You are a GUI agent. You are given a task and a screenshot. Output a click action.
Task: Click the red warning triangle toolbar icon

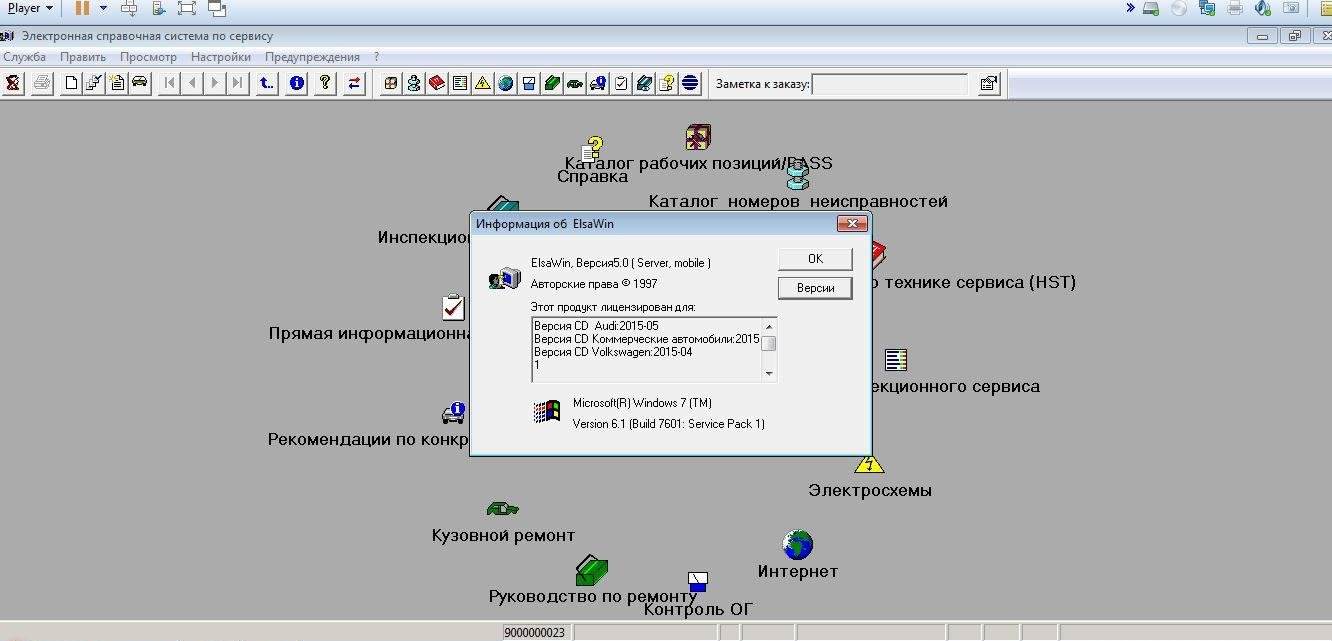click(x=481, y=84)
